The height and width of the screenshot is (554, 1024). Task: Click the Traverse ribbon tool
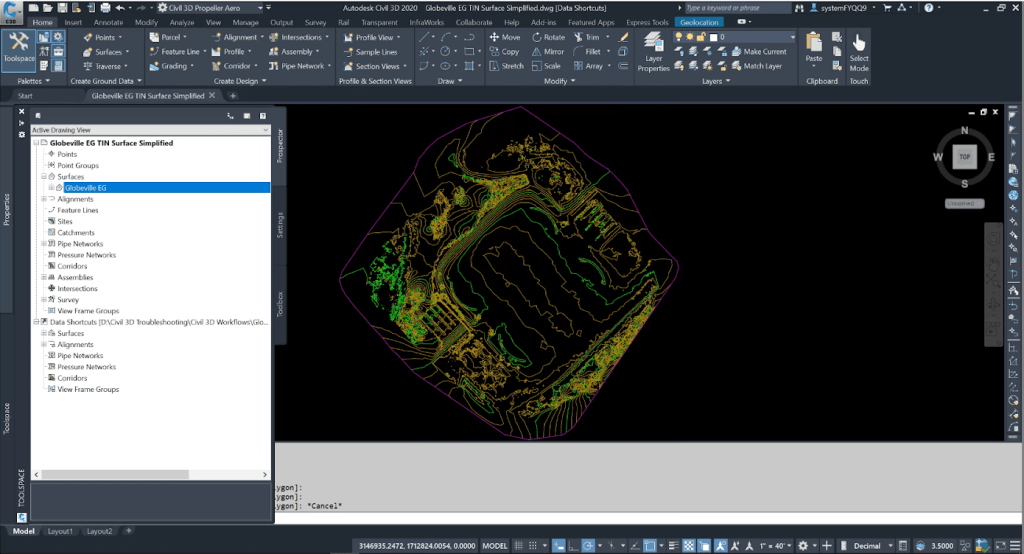coord(105,66)
